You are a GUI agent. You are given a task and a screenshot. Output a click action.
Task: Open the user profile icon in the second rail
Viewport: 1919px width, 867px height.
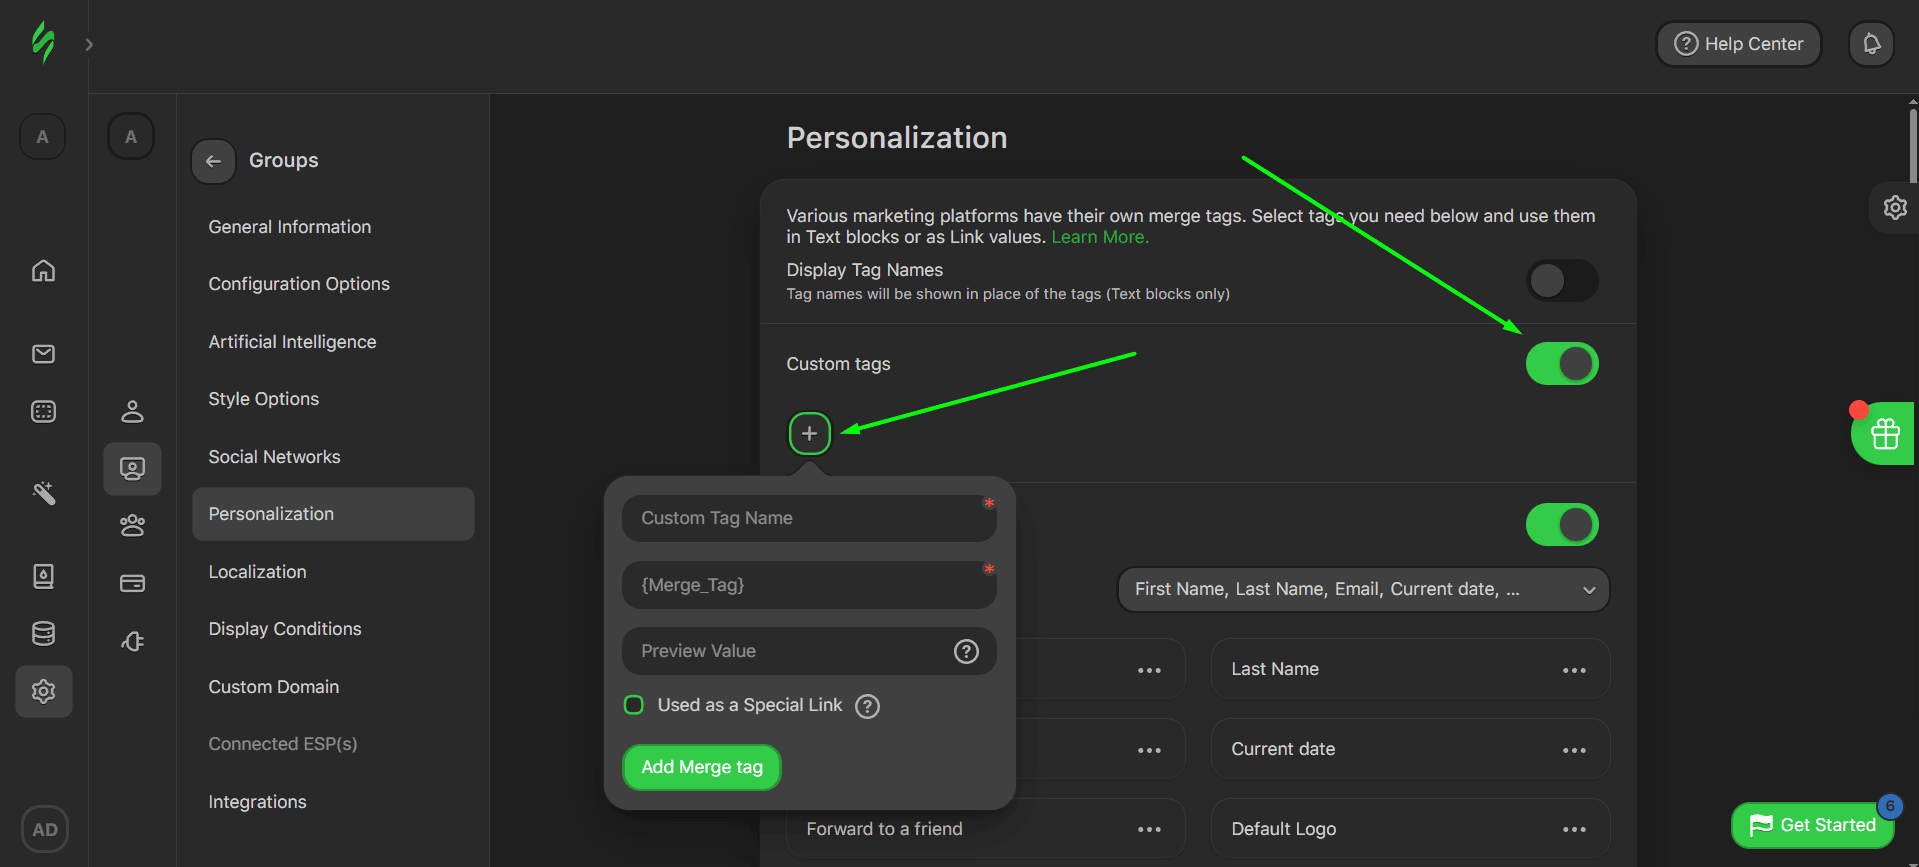(132, 411)
